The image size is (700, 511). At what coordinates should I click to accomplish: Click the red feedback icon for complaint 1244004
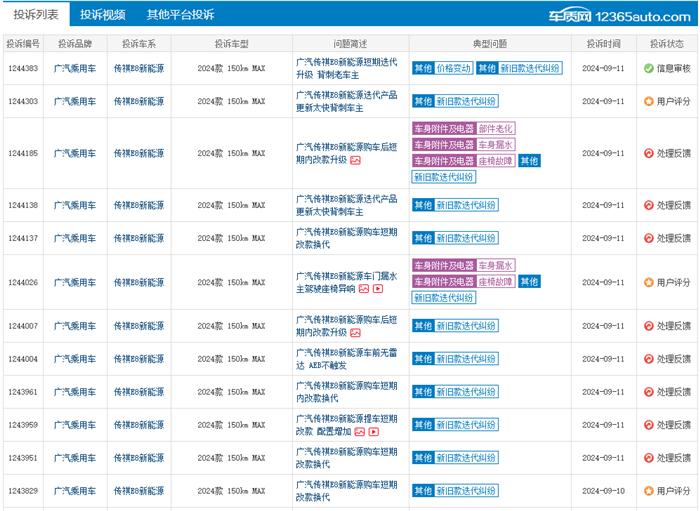[649, 359]
